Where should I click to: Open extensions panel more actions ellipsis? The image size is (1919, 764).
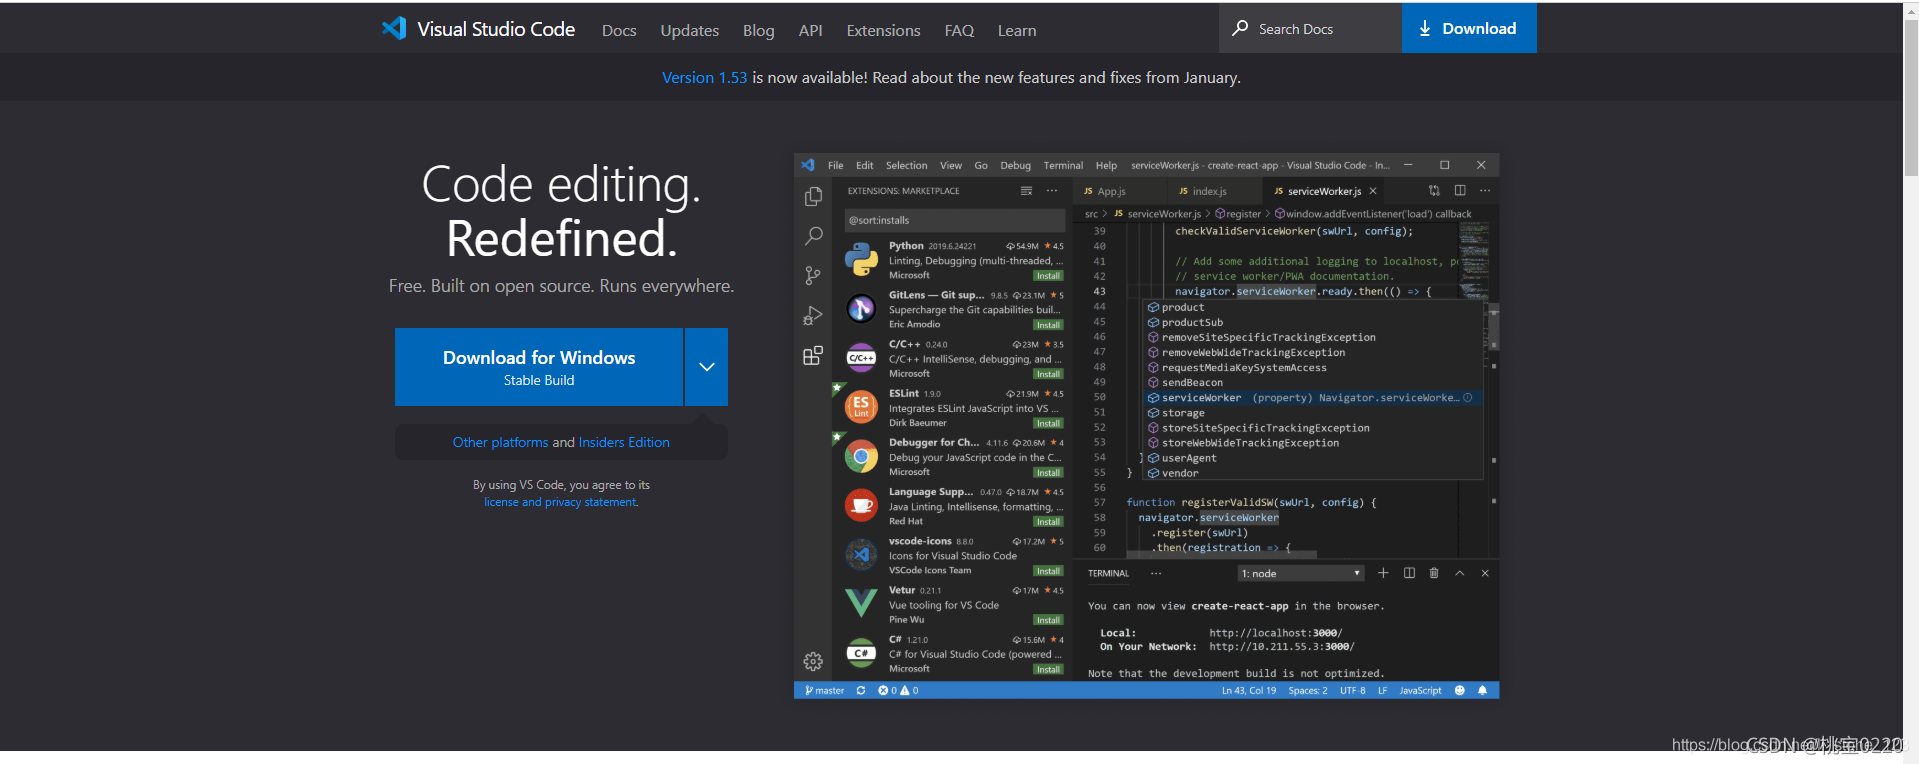coord(1052,191)
